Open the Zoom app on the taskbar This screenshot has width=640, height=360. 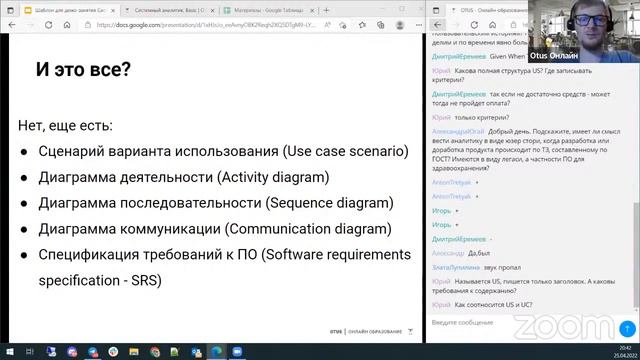[237, 352]
